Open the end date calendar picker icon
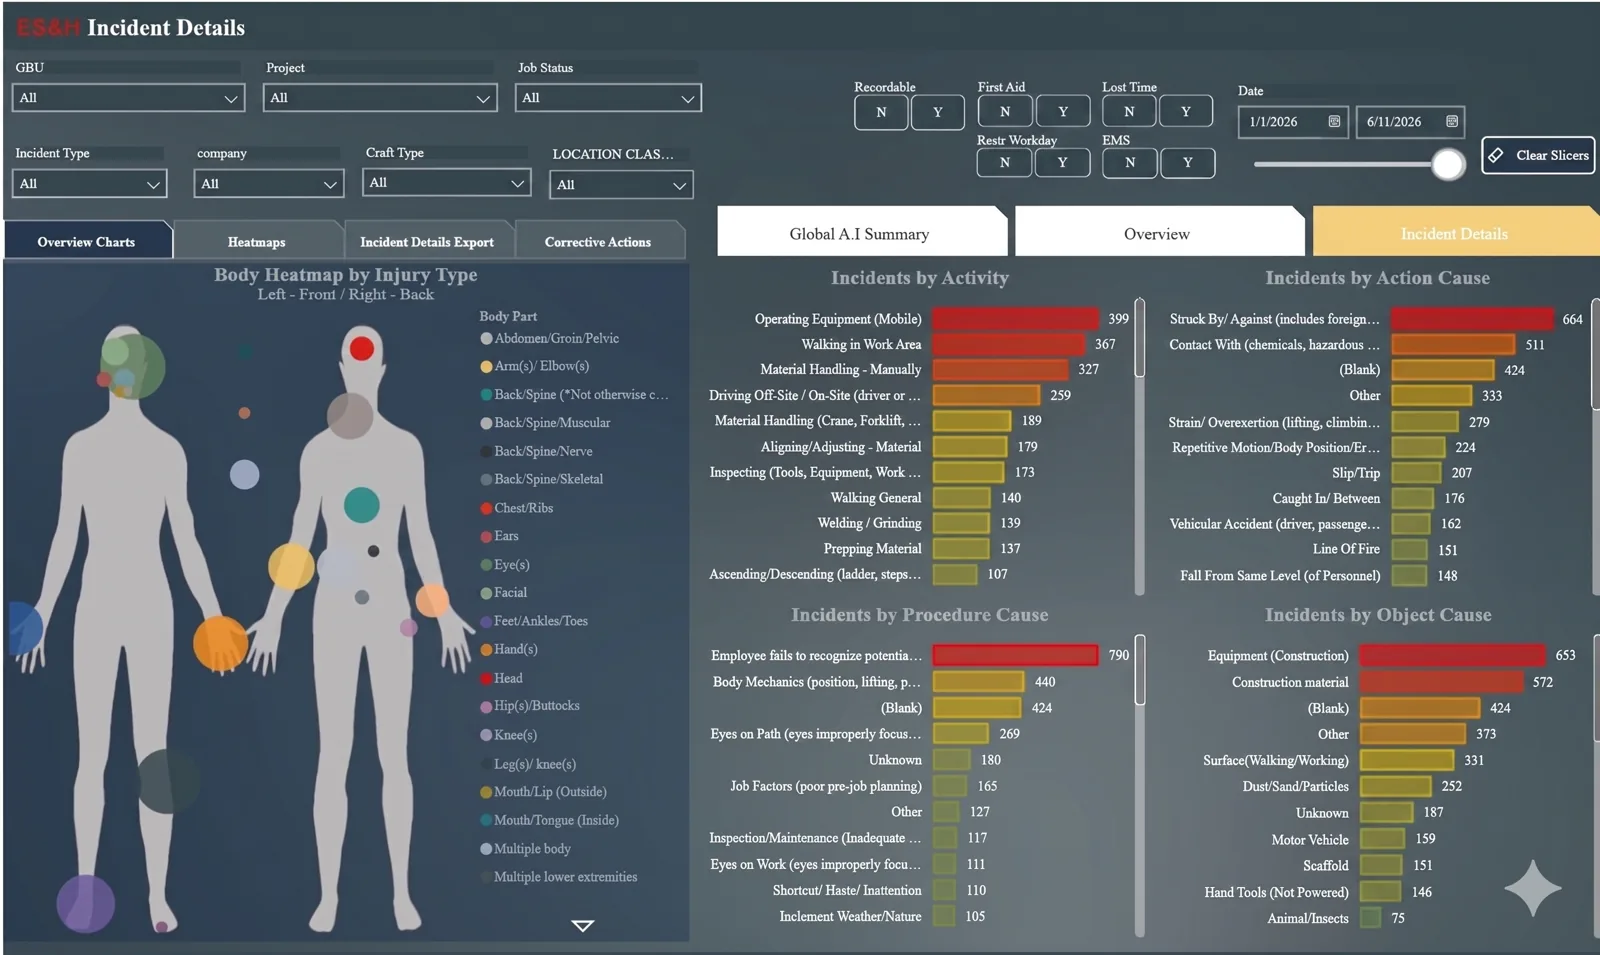The height and width of the screenshot is (955, 1600). (x=1452, y=121)
